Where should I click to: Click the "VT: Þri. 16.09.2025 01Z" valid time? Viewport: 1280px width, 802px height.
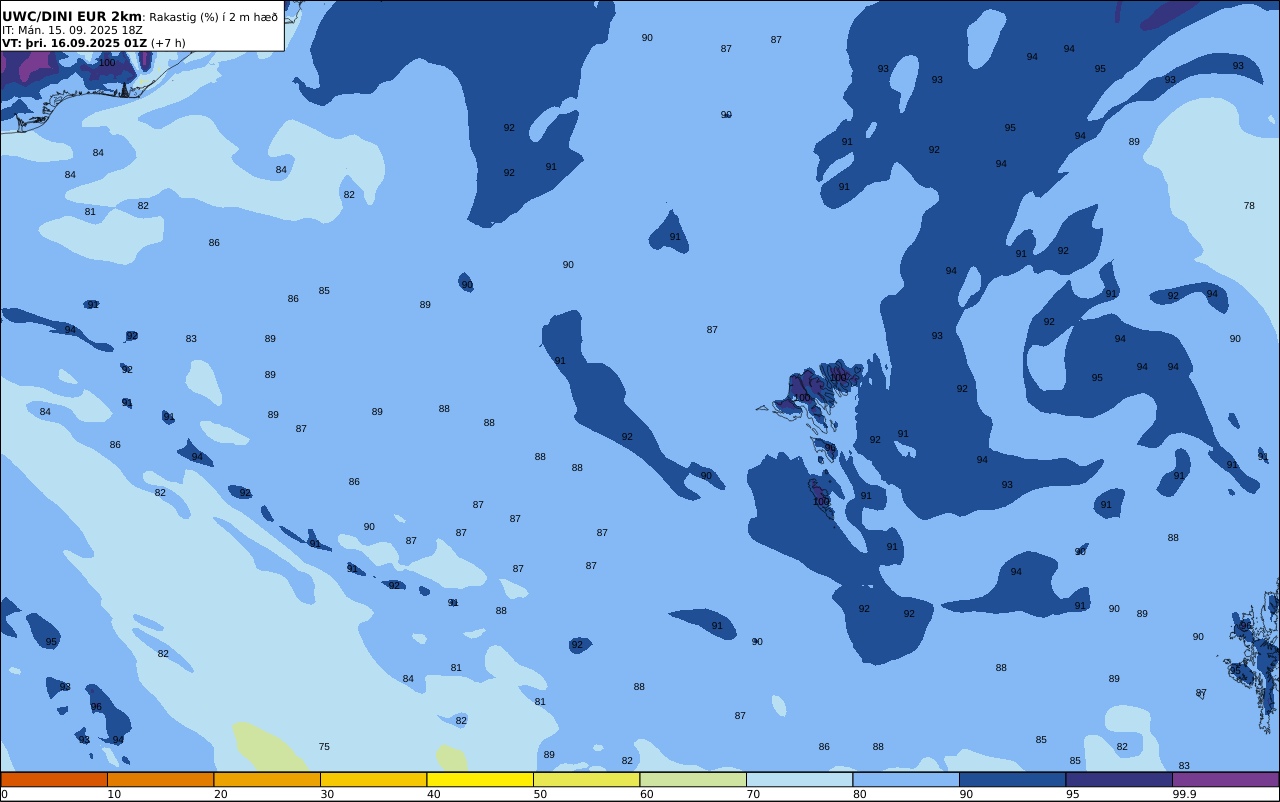click(75, 43)
